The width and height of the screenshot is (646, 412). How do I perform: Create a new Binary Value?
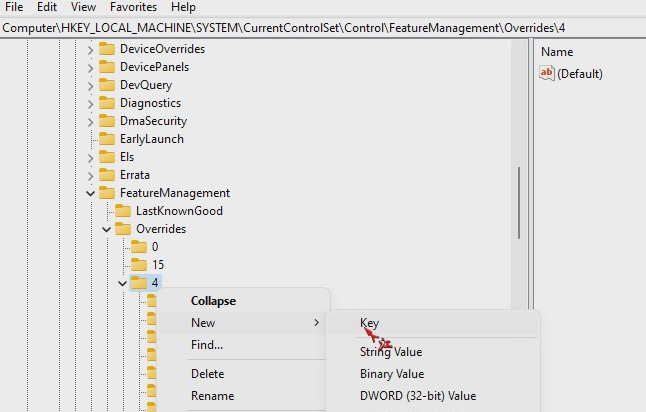coord(433,374)
